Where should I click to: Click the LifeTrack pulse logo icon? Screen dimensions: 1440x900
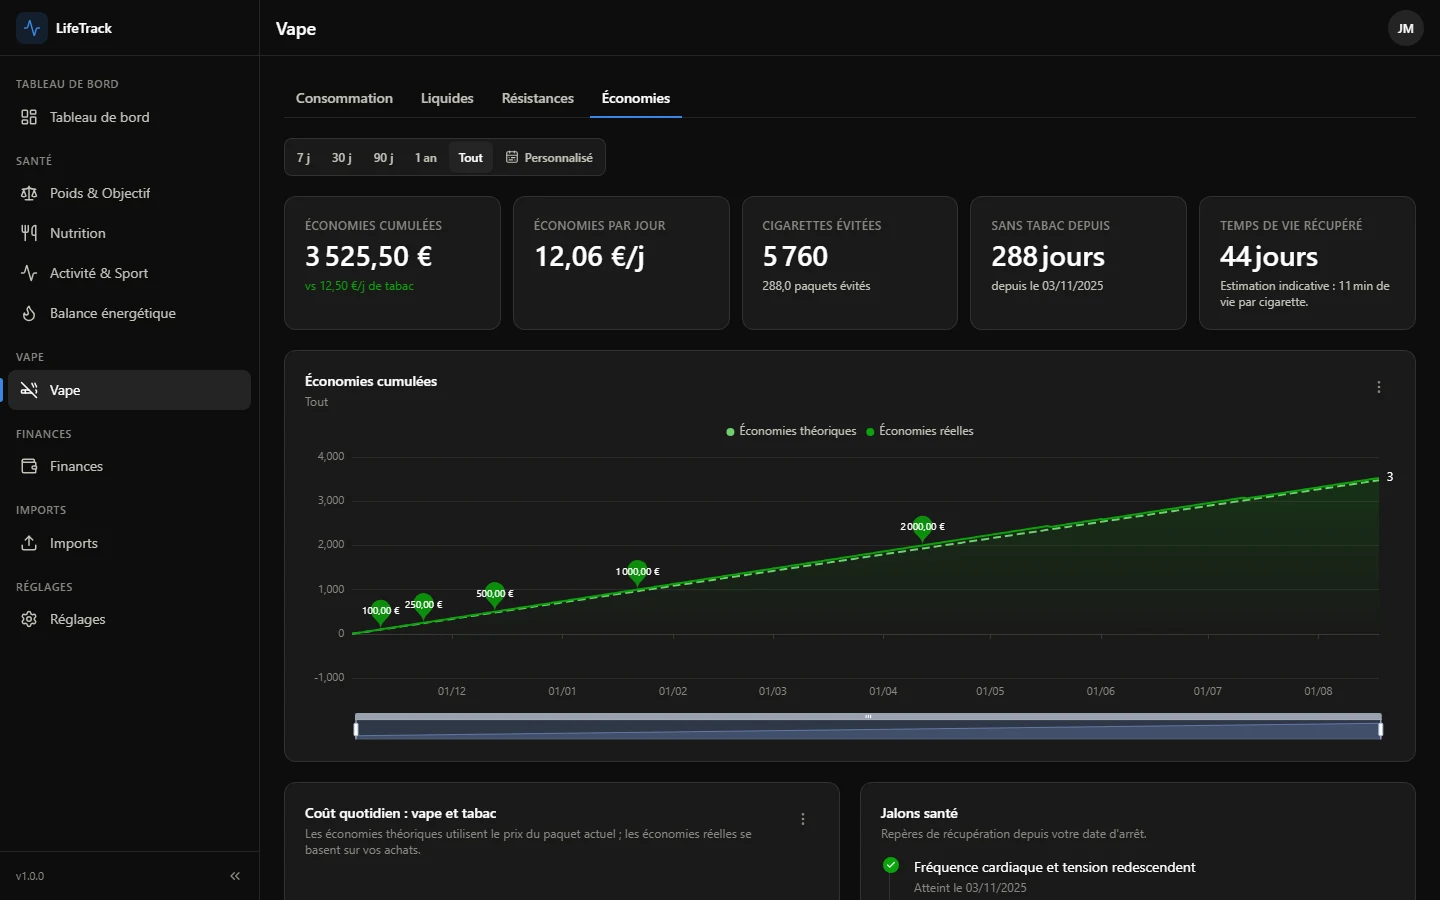coord(32,28)
